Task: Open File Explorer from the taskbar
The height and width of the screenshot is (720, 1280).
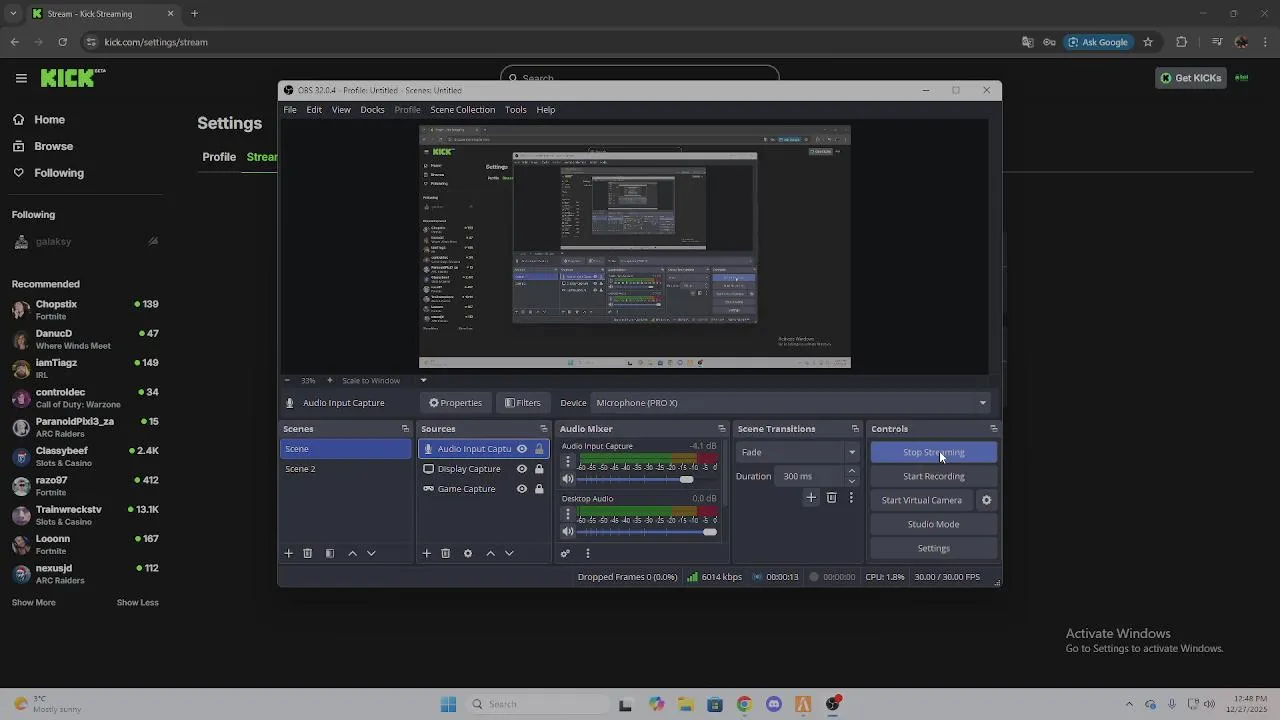Action: pos(685,704)
